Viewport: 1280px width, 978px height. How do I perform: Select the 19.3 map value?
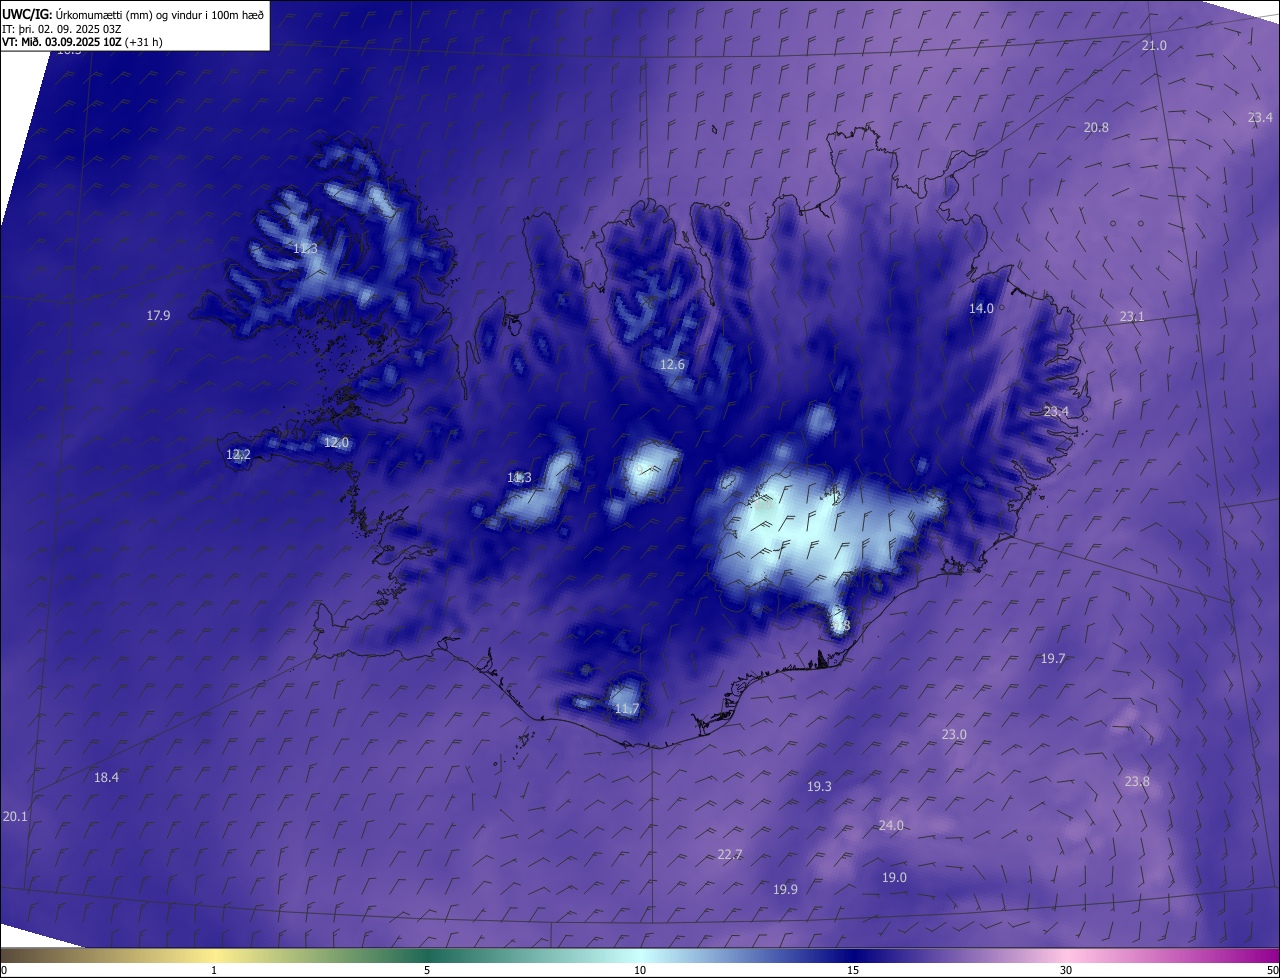[x=819, y=786]
